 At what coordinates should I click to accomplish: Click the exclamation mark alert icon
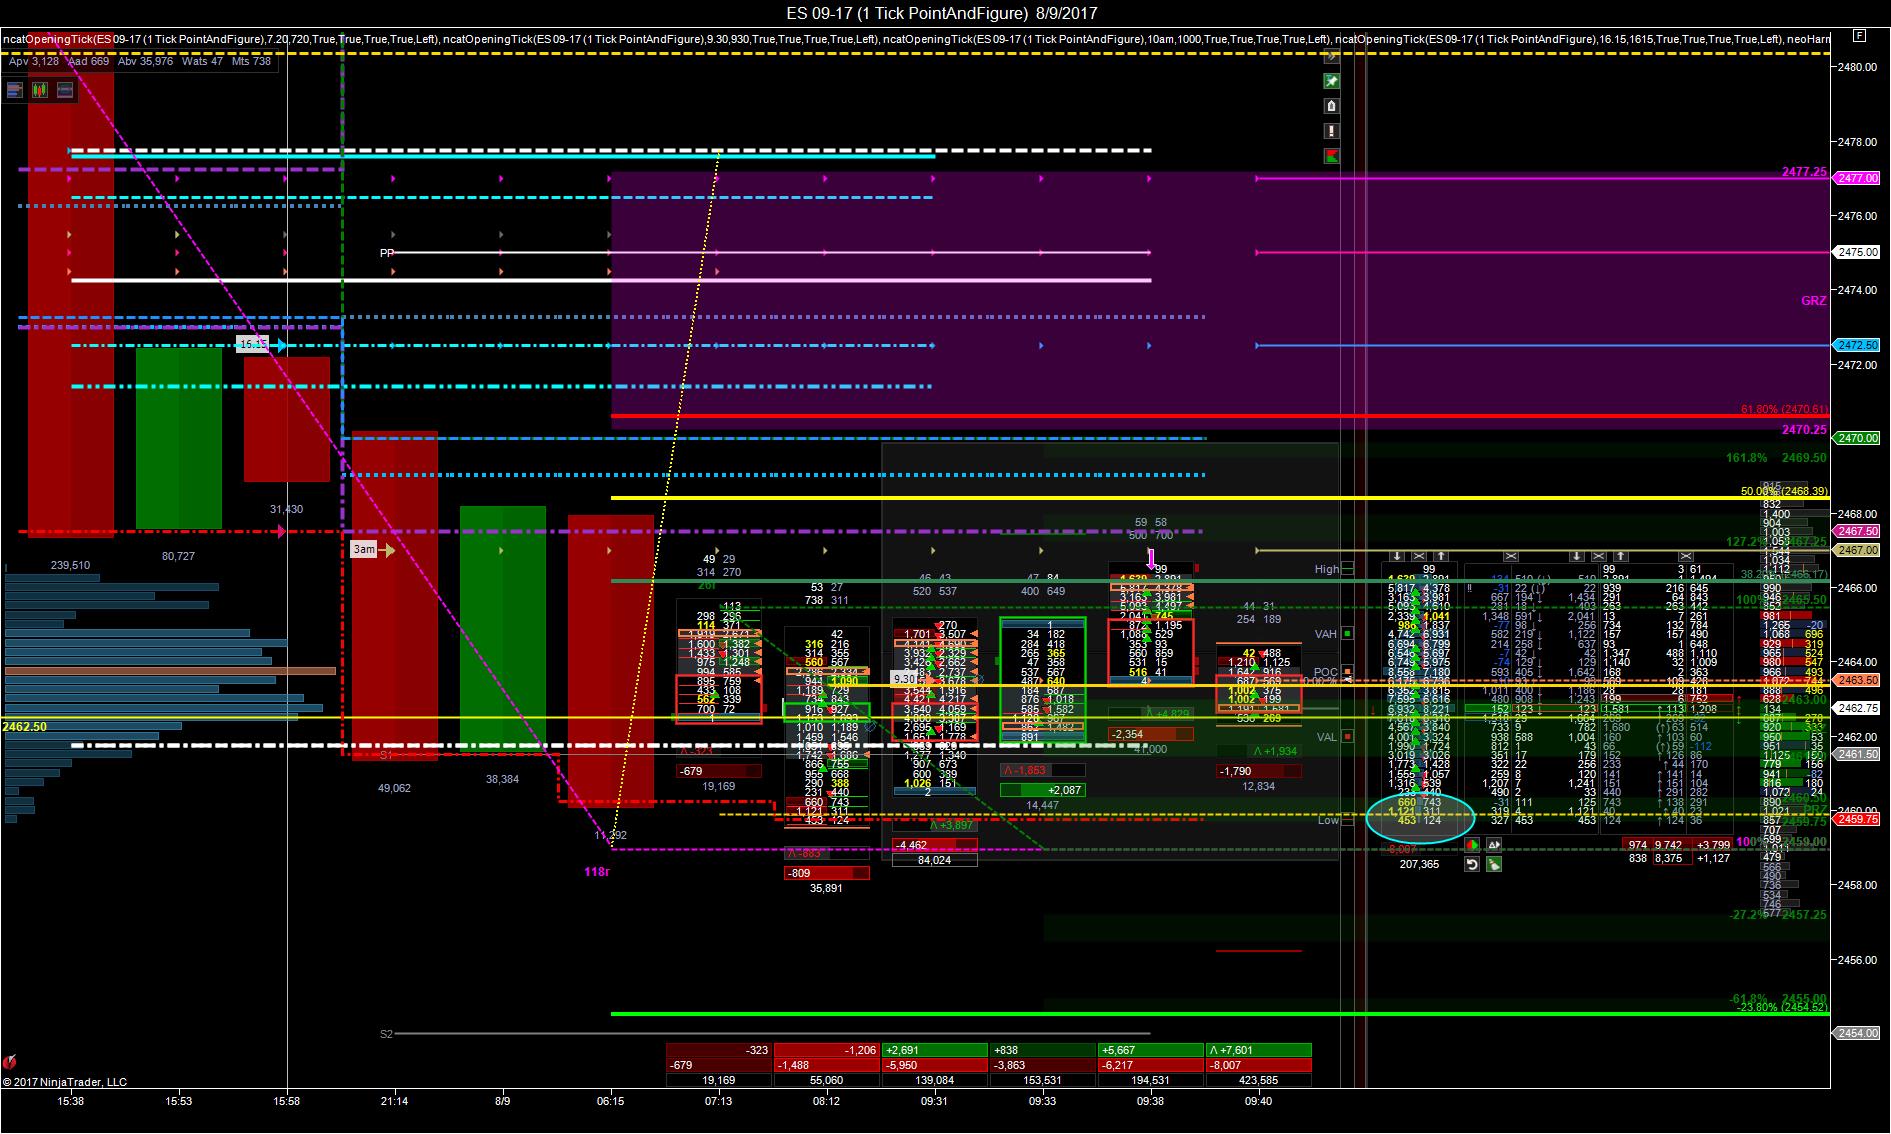(x=1331, y=131)
